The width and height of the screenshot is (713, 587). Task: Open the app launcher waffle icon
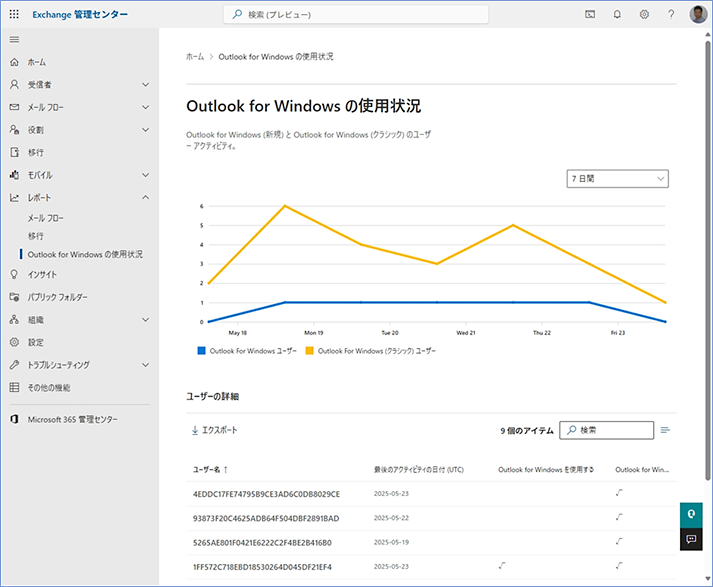point(14,15)
